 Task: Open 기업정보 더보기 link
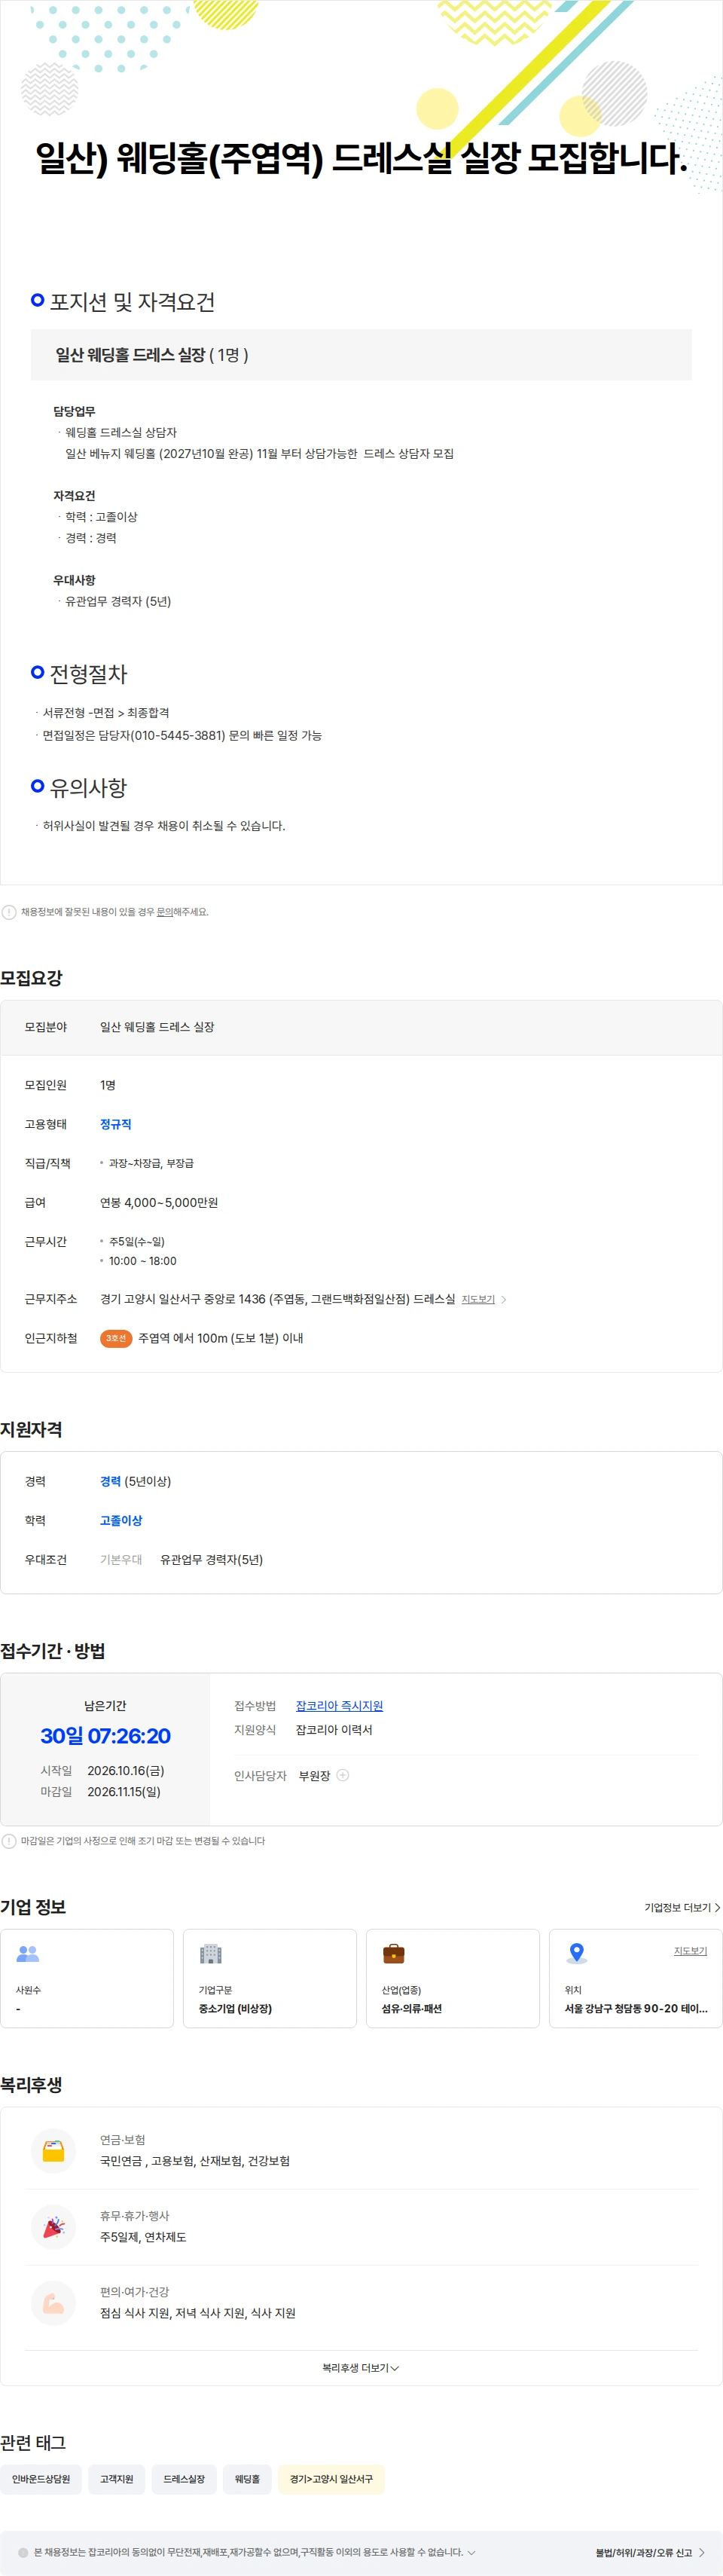point(682,1908)
